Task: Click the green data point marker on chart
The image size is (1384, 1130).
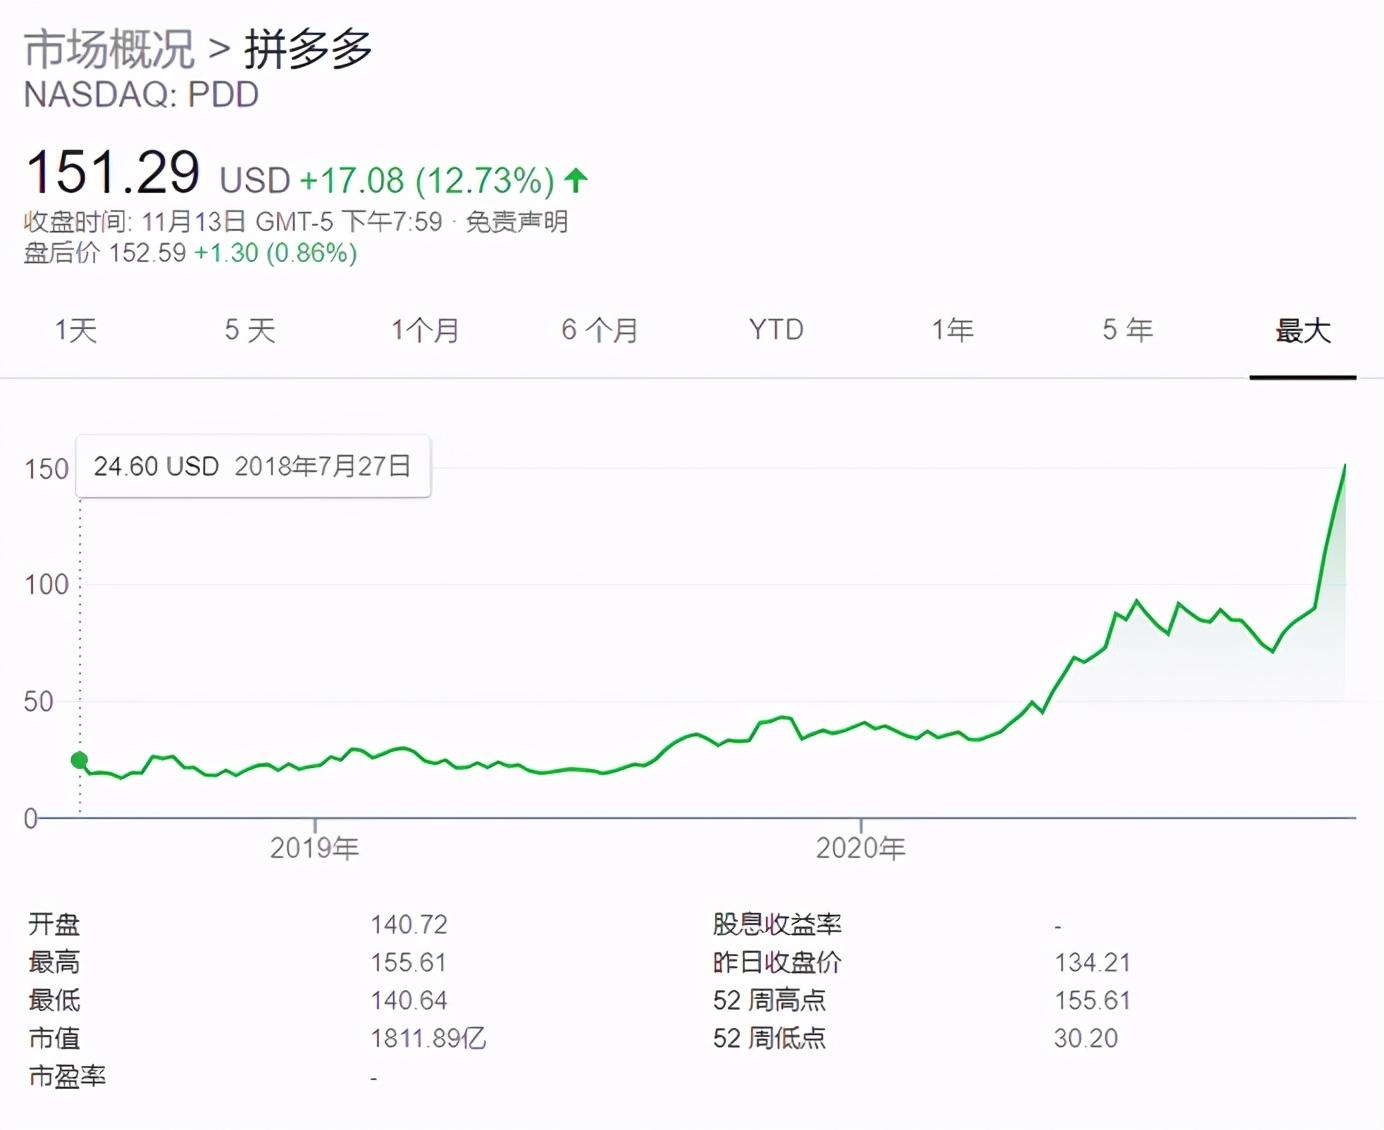Action: pyautogui.click(x=80, y=760)
